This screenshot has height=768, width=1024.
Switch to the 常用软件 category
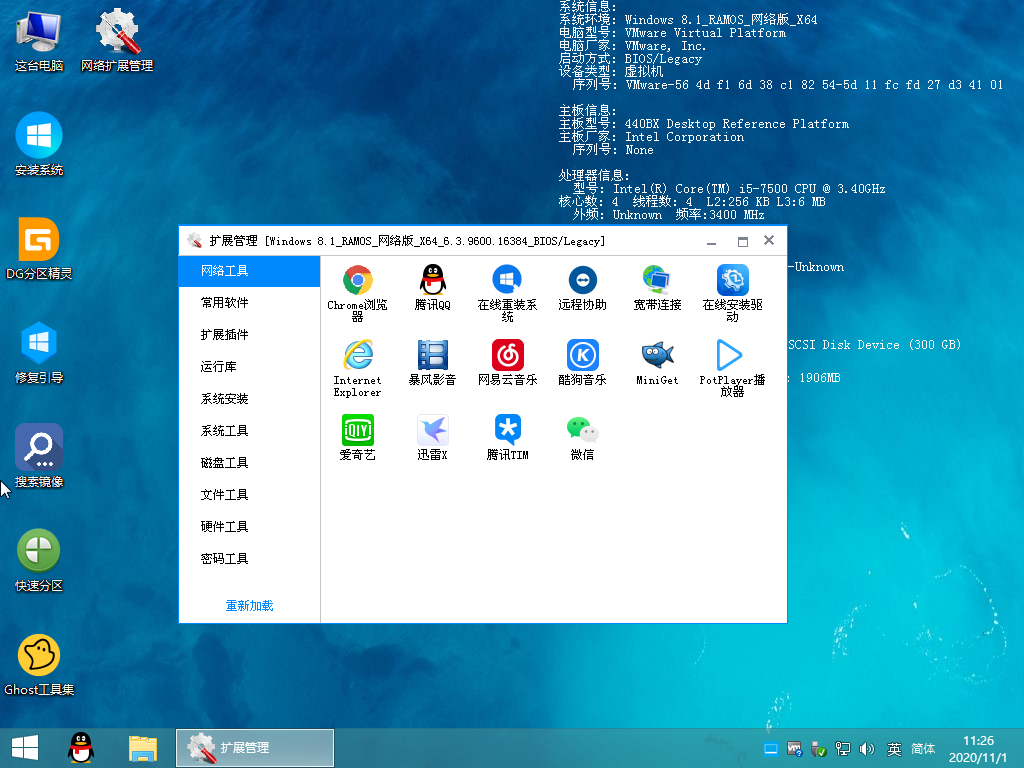pyautogui.click(x=249, y=302)
